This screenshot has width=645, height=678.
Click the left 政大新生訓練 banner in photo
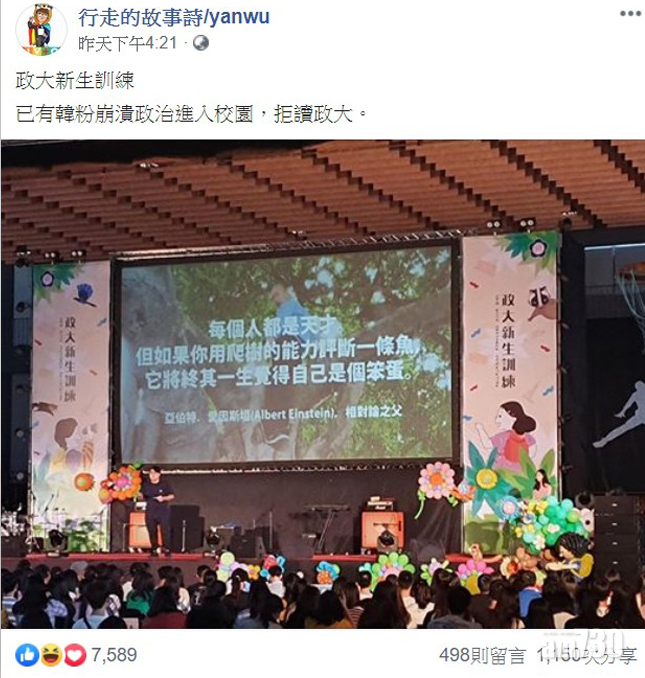click(x=70, y=406)
